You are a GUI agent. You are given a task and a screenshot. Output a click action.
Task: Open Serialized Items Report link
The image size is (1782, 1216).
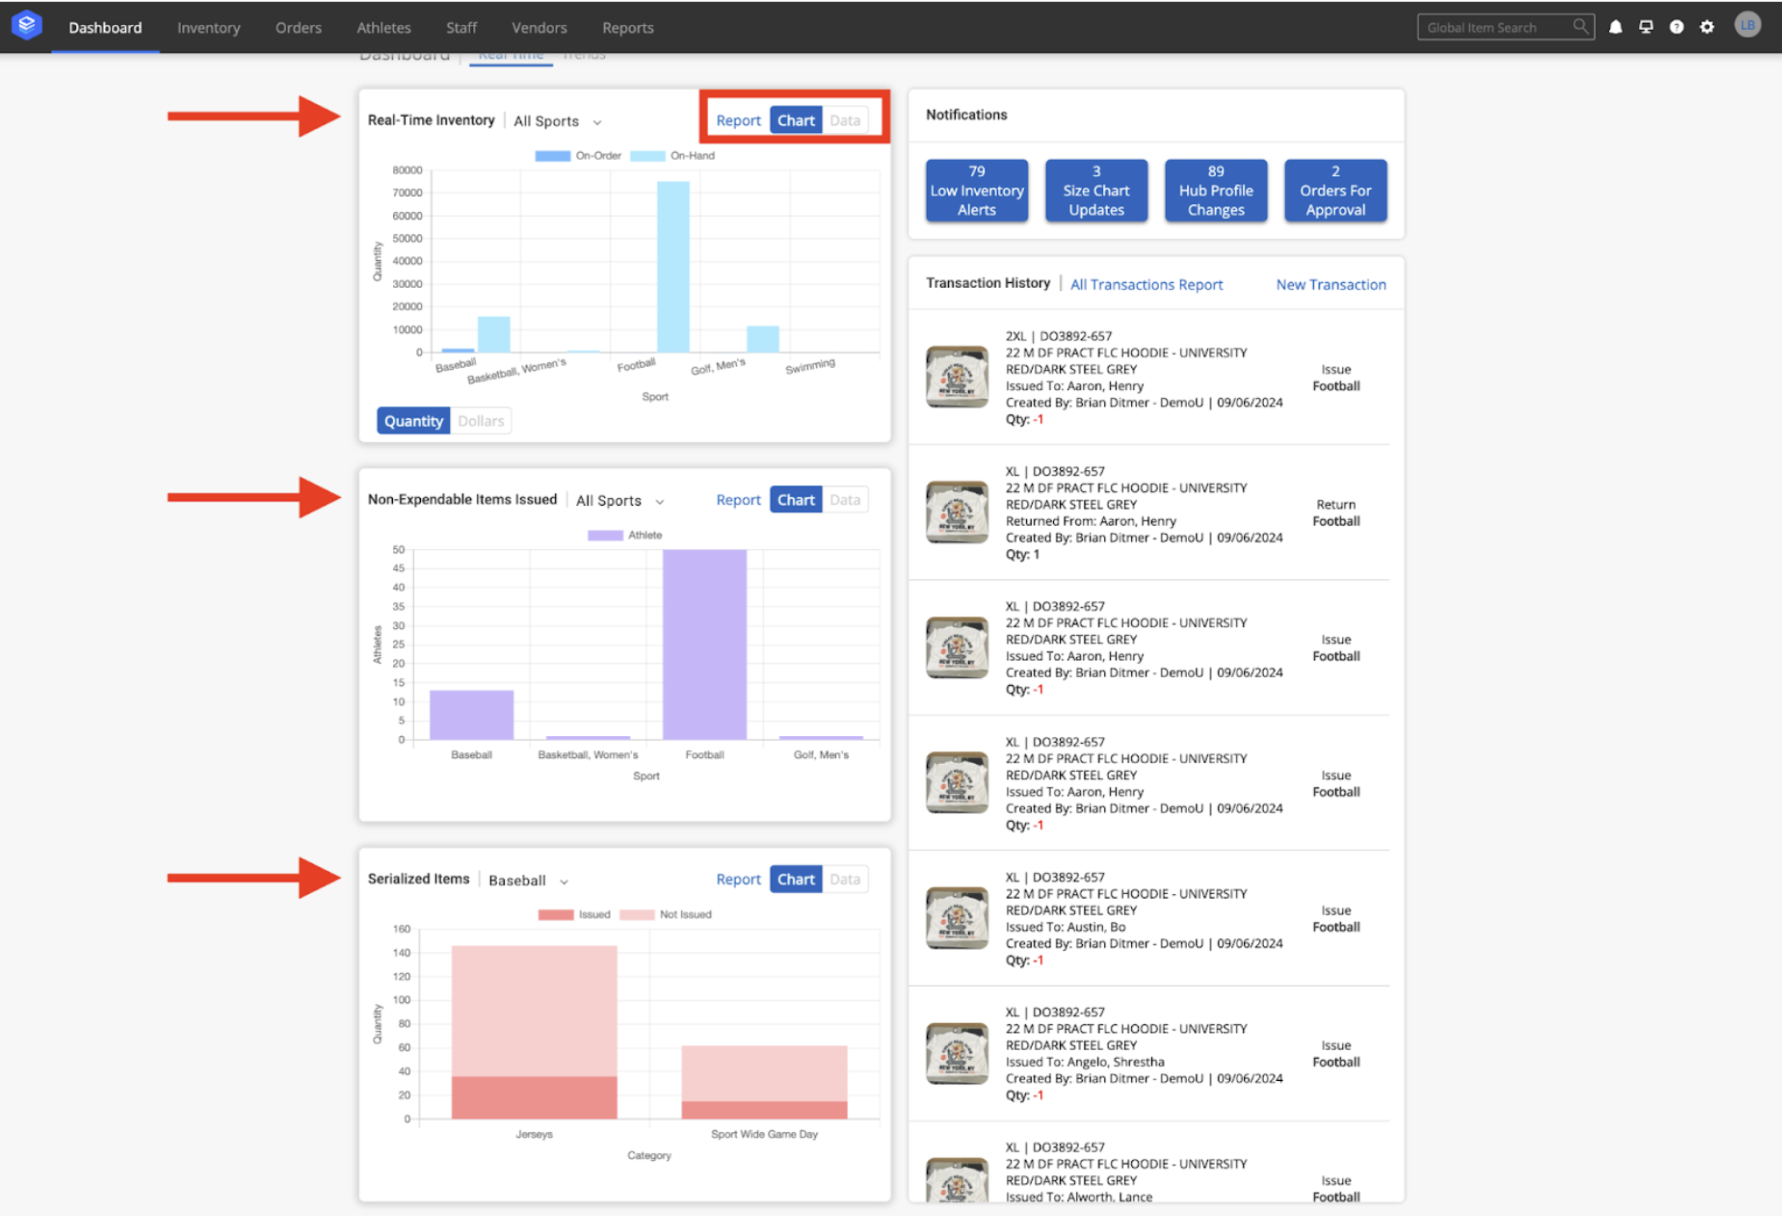pos(738,879)
